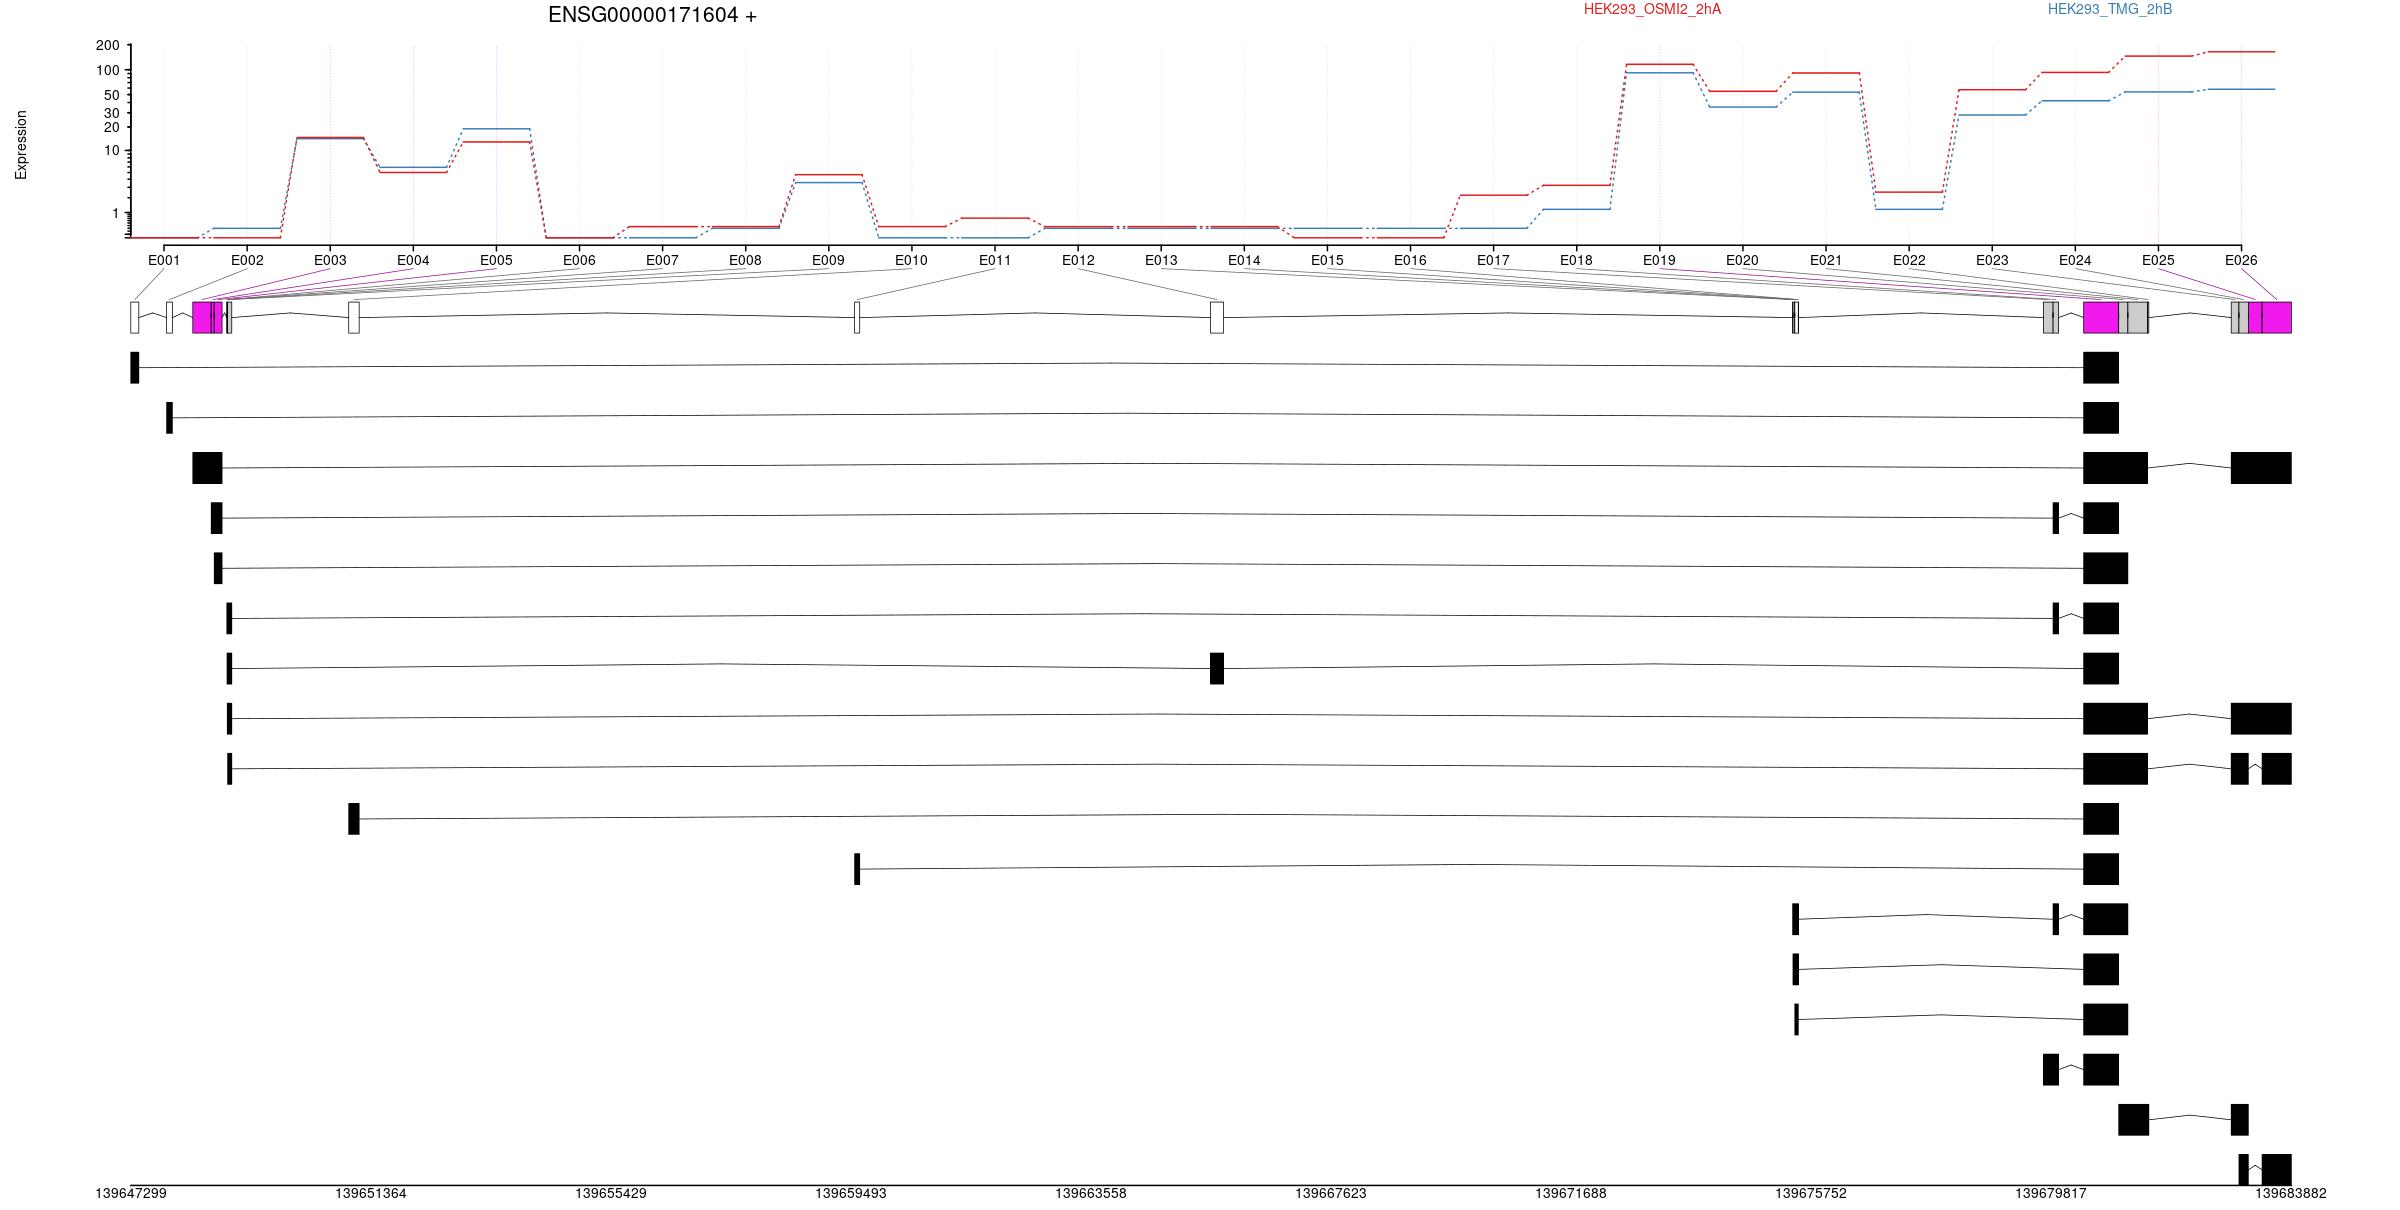Screen dimensions: 2400x1210
Task: Click genomic coordinate 139667623
Action: [1331, 1194]
